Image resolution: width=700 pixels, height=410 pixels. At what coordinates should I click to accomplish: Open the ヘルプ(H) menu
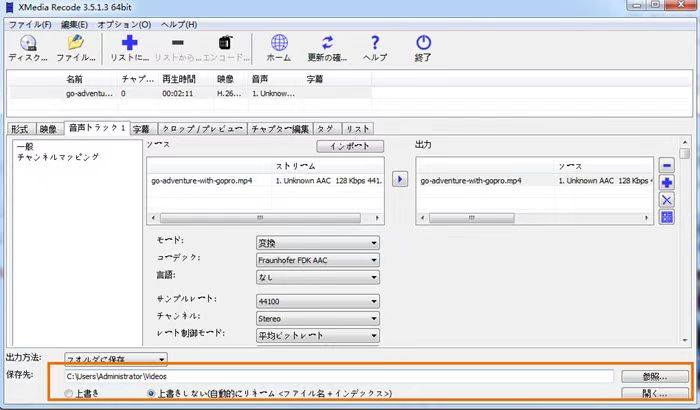[x=179, y=25]
